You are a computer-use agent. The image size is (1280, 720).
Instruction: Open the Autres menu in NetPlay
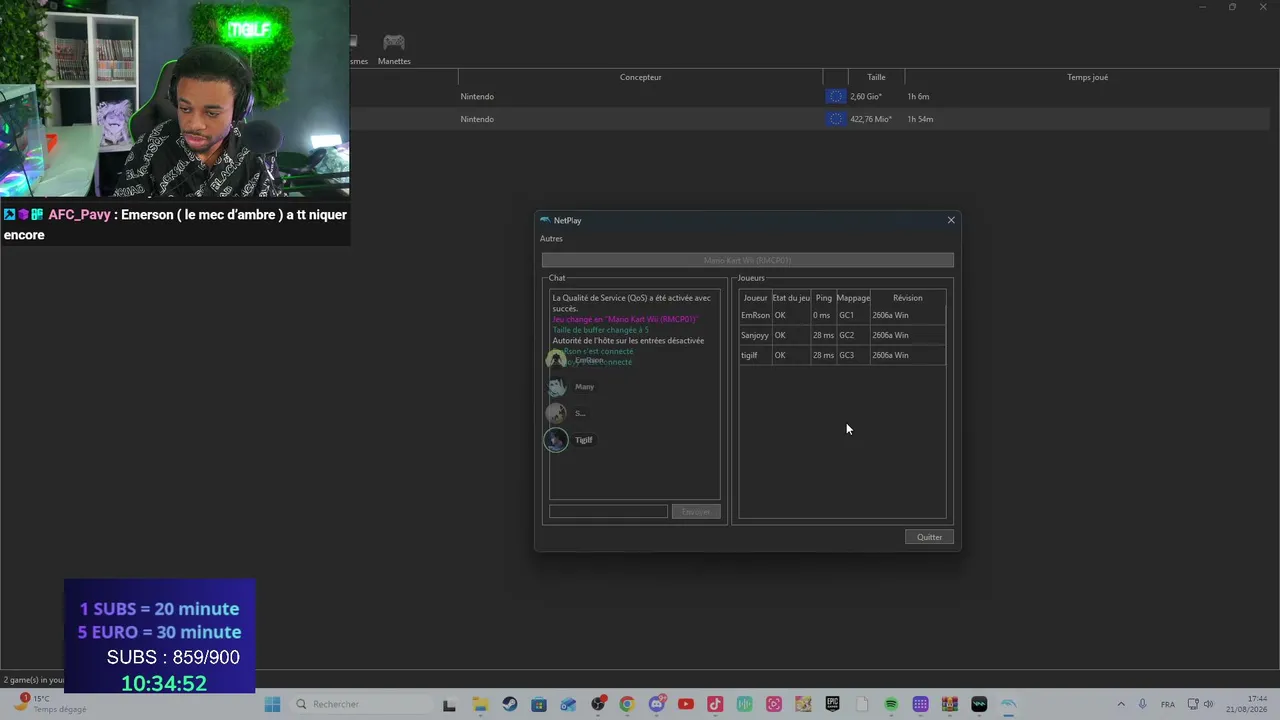551,239
